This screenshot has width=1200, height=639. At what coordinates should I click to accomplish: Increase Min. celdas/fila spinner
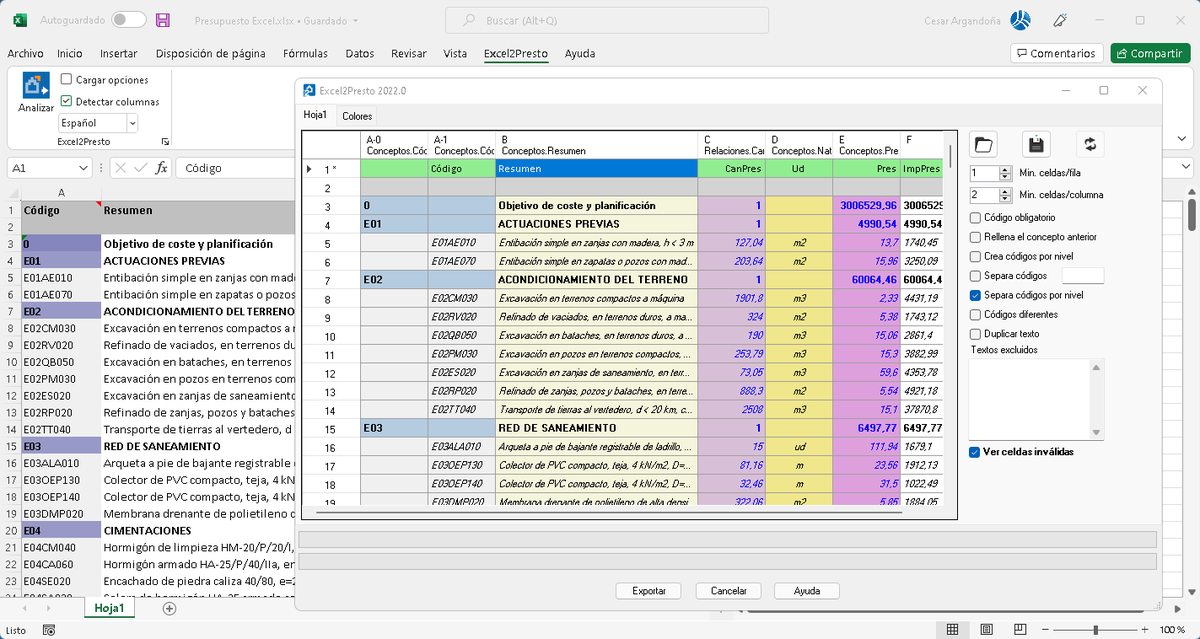[x=1006, y=169]
